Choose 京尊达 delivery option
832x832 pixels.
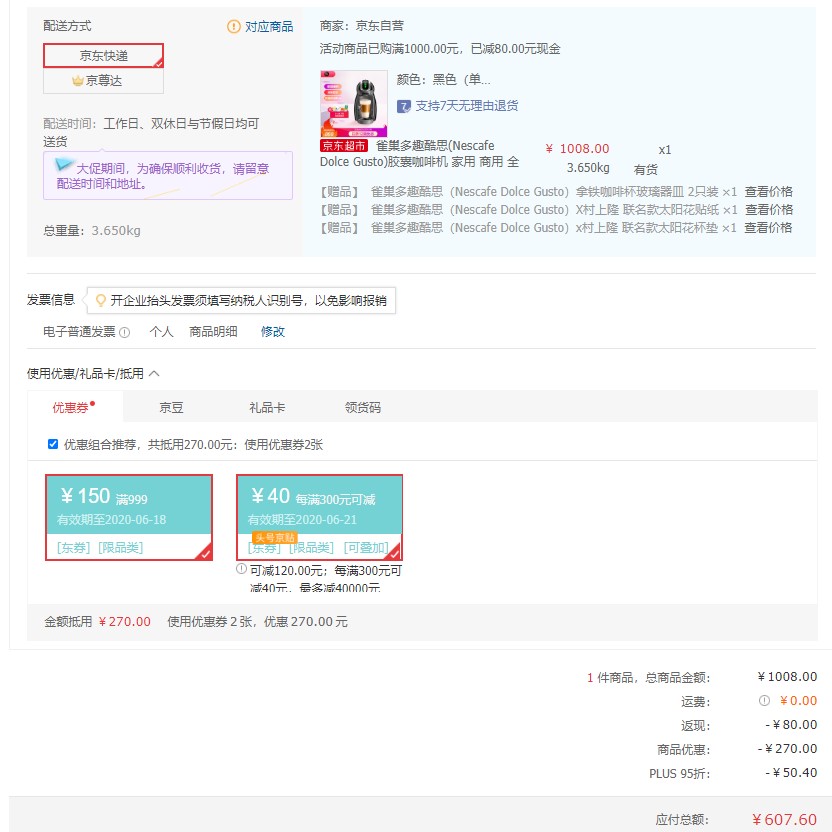click(x=103, y=81)
